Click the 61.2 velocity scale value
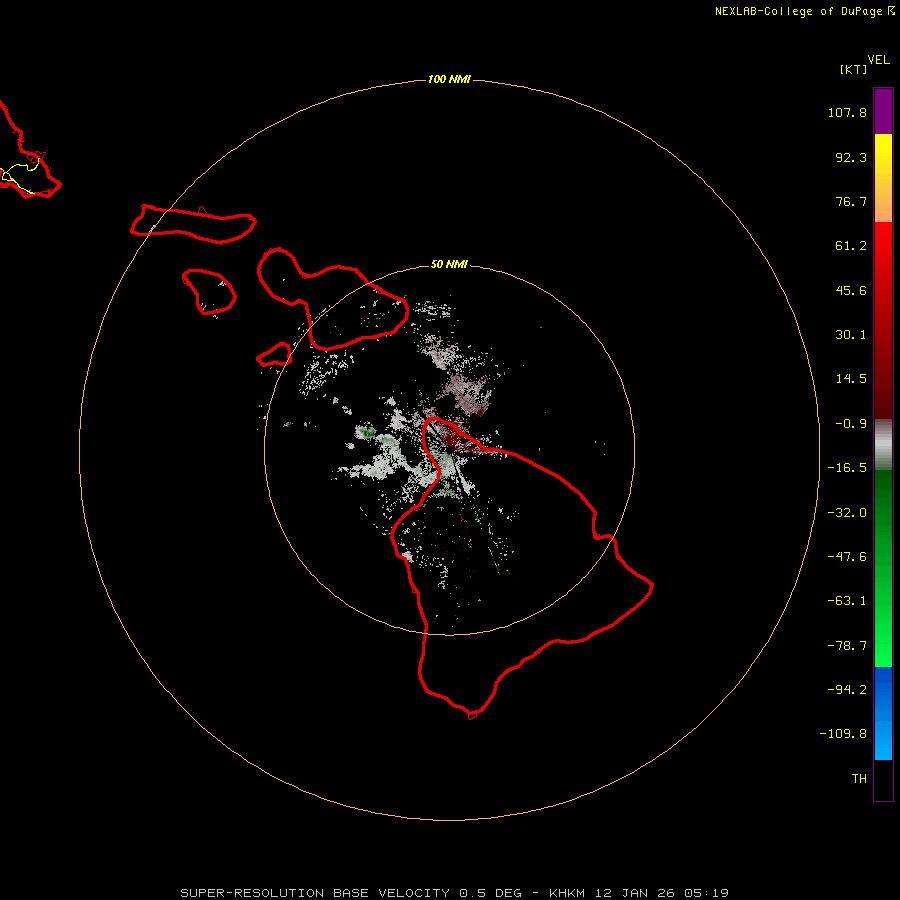900x900 pixels. [x=851, y=246]
